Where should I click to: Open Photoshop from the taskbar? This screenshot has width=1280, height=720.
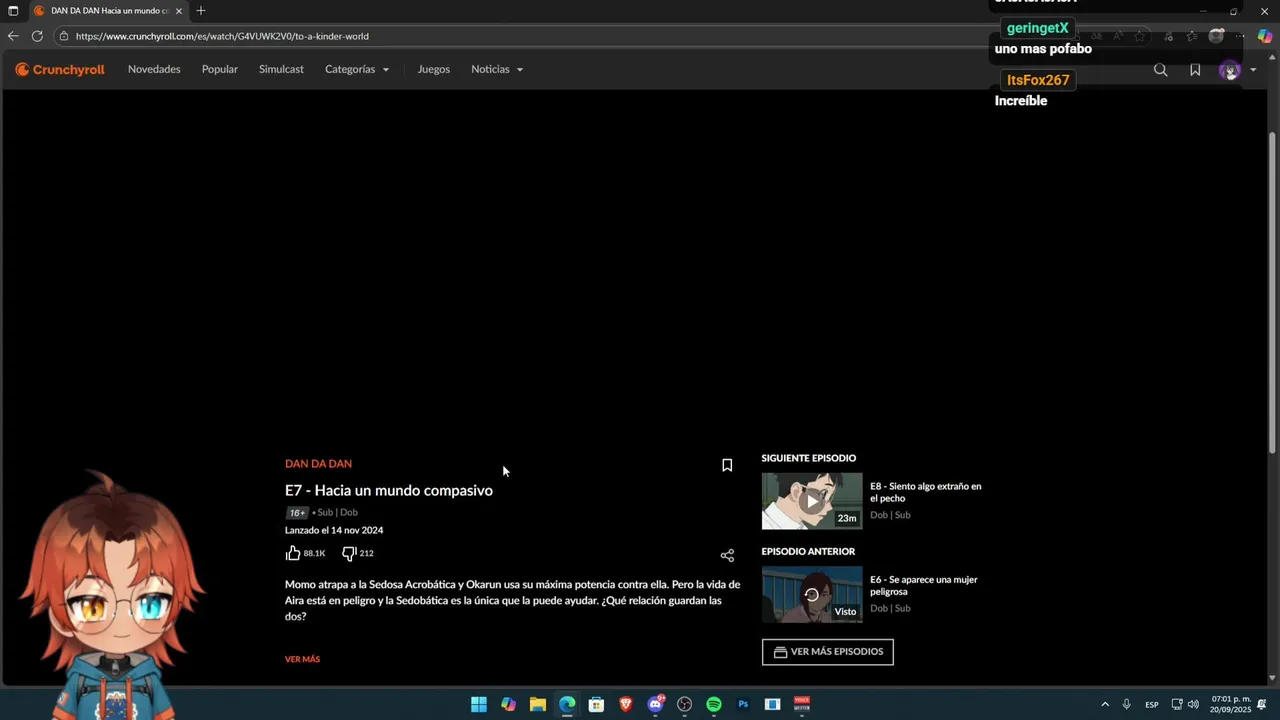point(743,704)
